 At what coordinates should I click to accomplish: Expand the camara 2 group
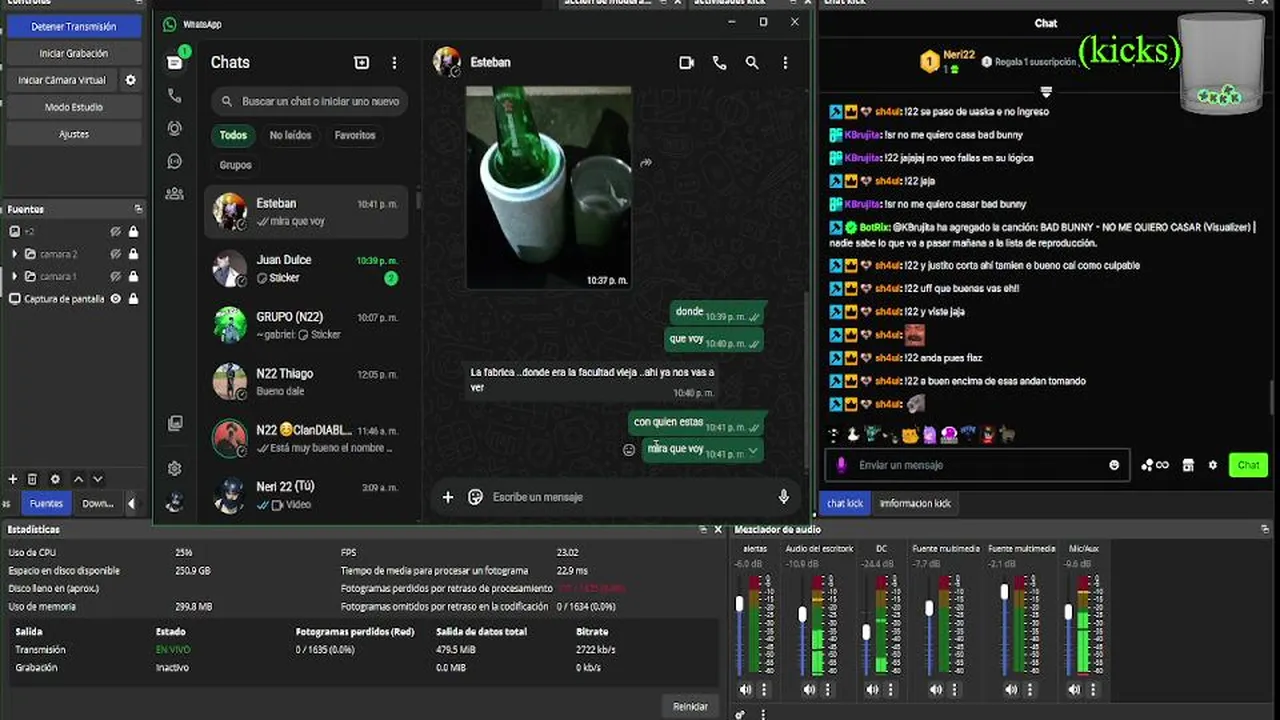tap(15, 254)
